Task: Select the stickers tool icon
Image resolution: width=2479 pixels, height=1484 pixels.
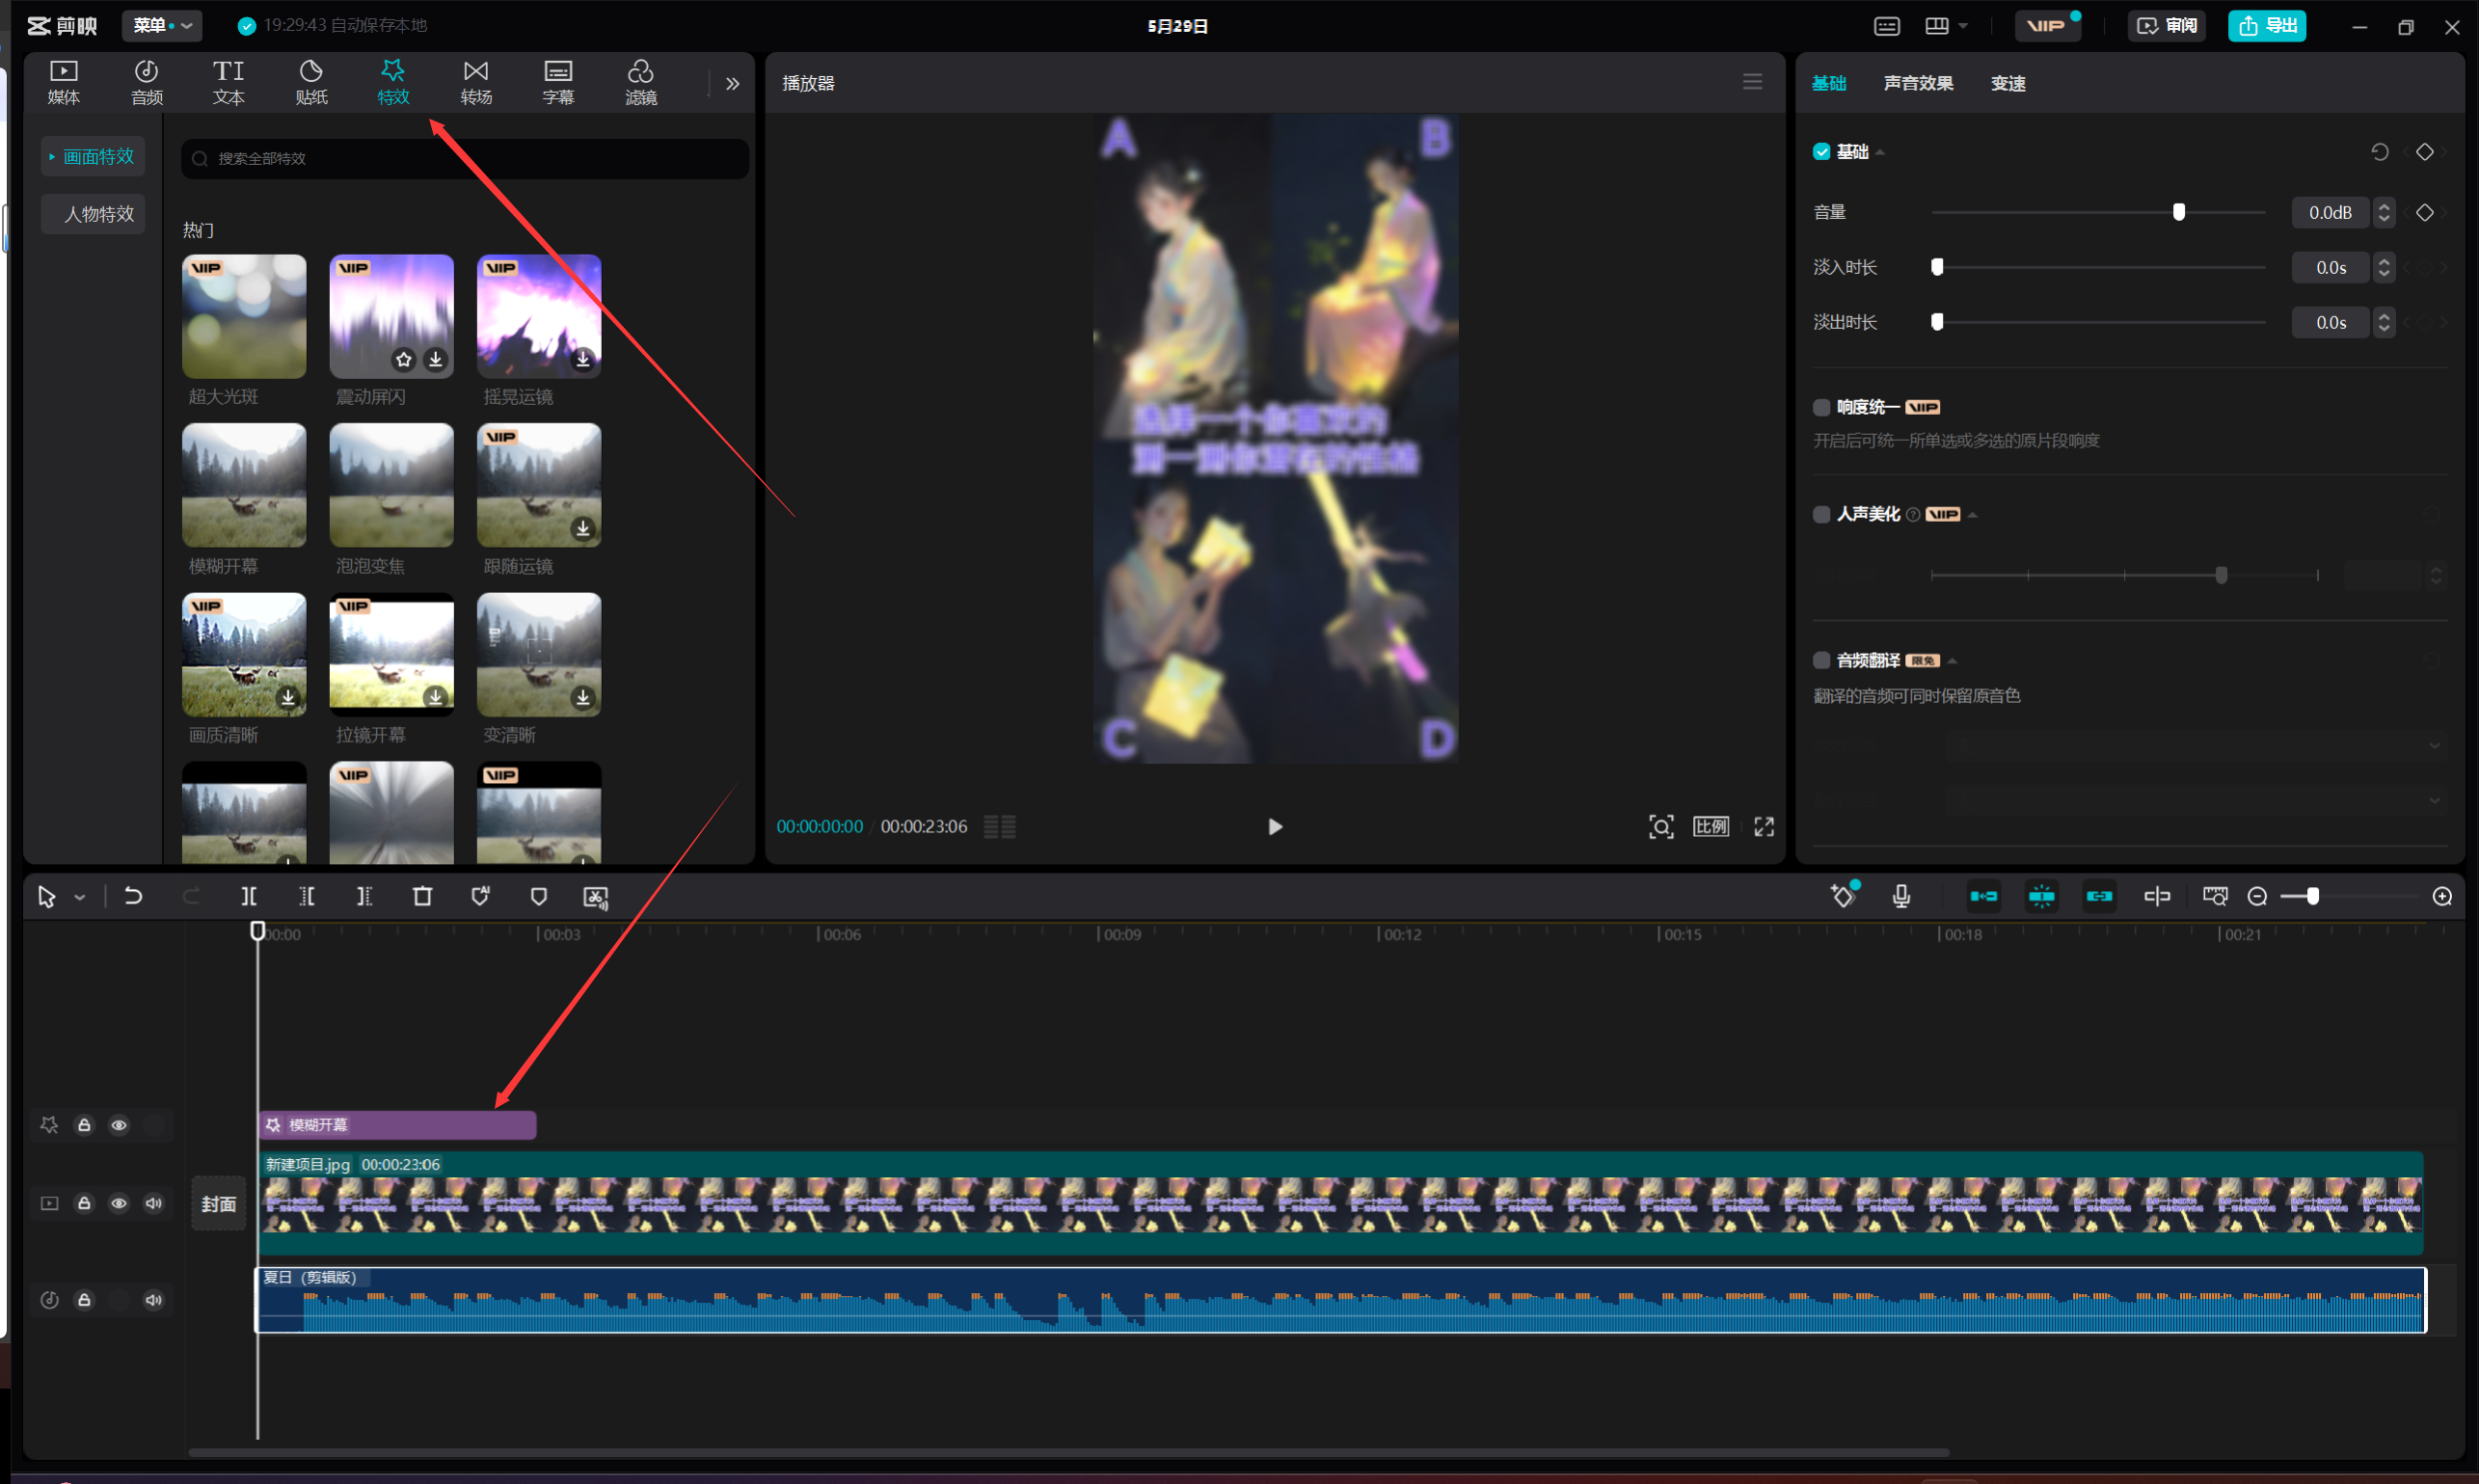Action: 309,81
